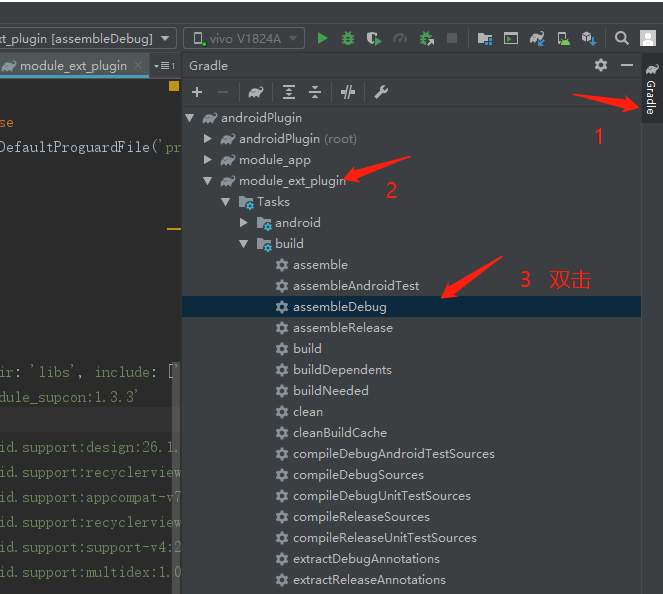This screenshot has width=663, height=594.
Task: Click the yellow warning marker in editor
Action: click(174, 86)
